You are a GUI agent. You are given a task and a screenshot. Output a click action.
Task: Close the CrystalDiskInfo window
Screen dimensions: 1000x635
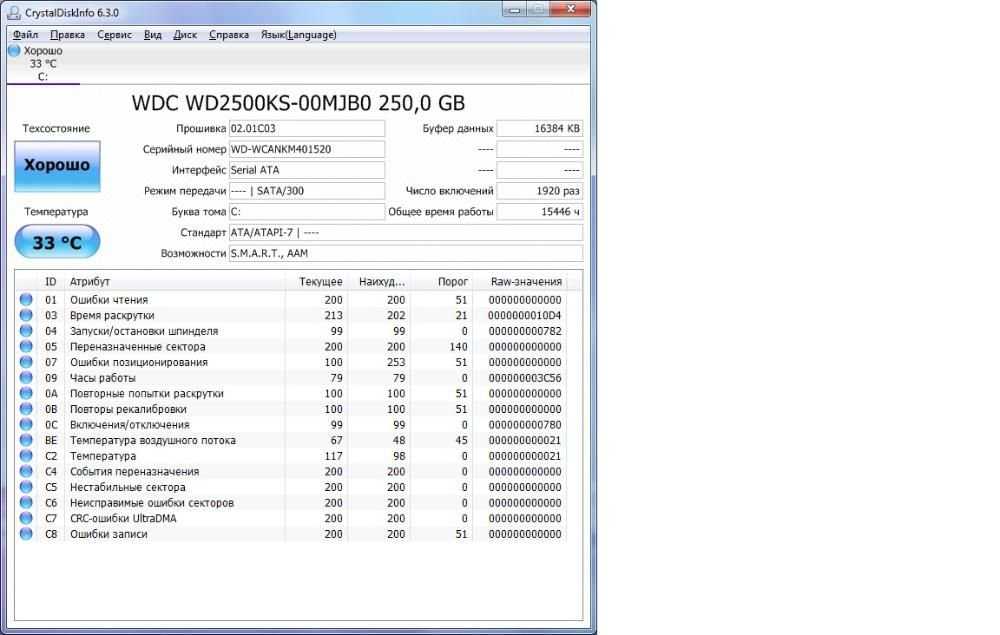tap(571, 9)
